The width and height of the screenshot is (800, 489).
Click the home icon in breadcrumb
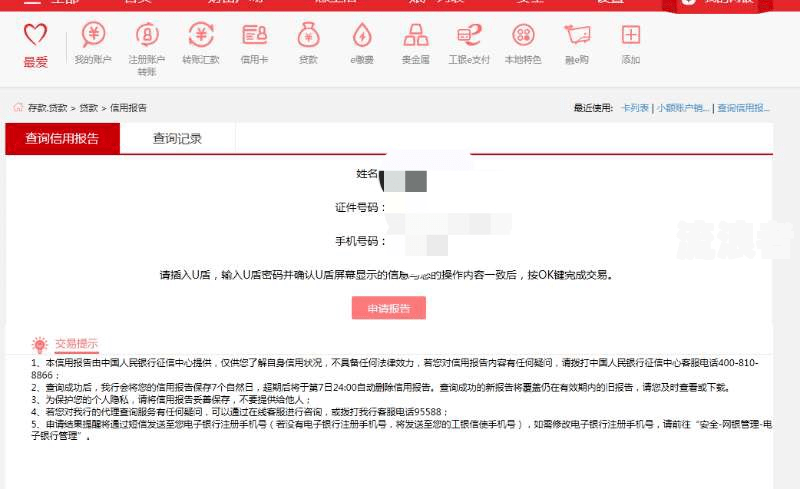18,107
